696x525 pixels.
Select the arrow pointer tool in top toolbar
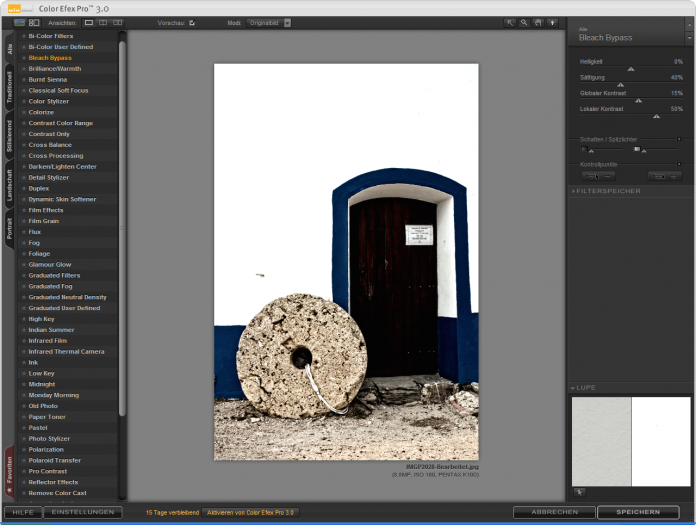510,22
